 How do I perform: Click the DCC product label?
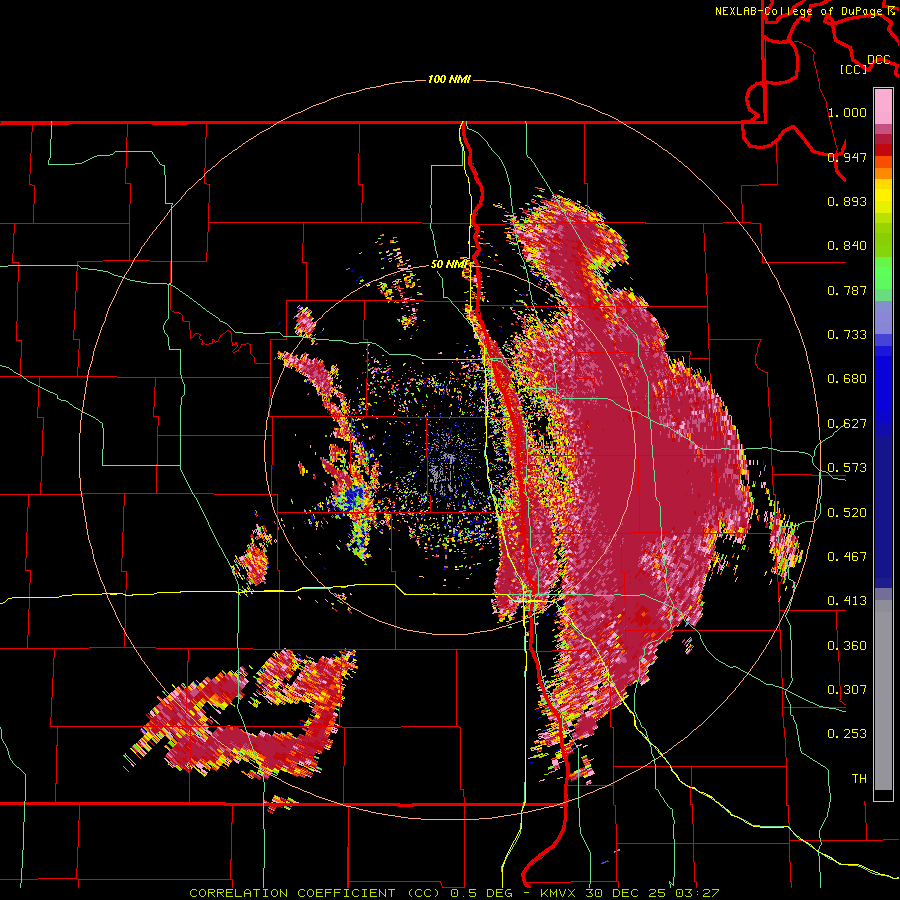point(879,60)
